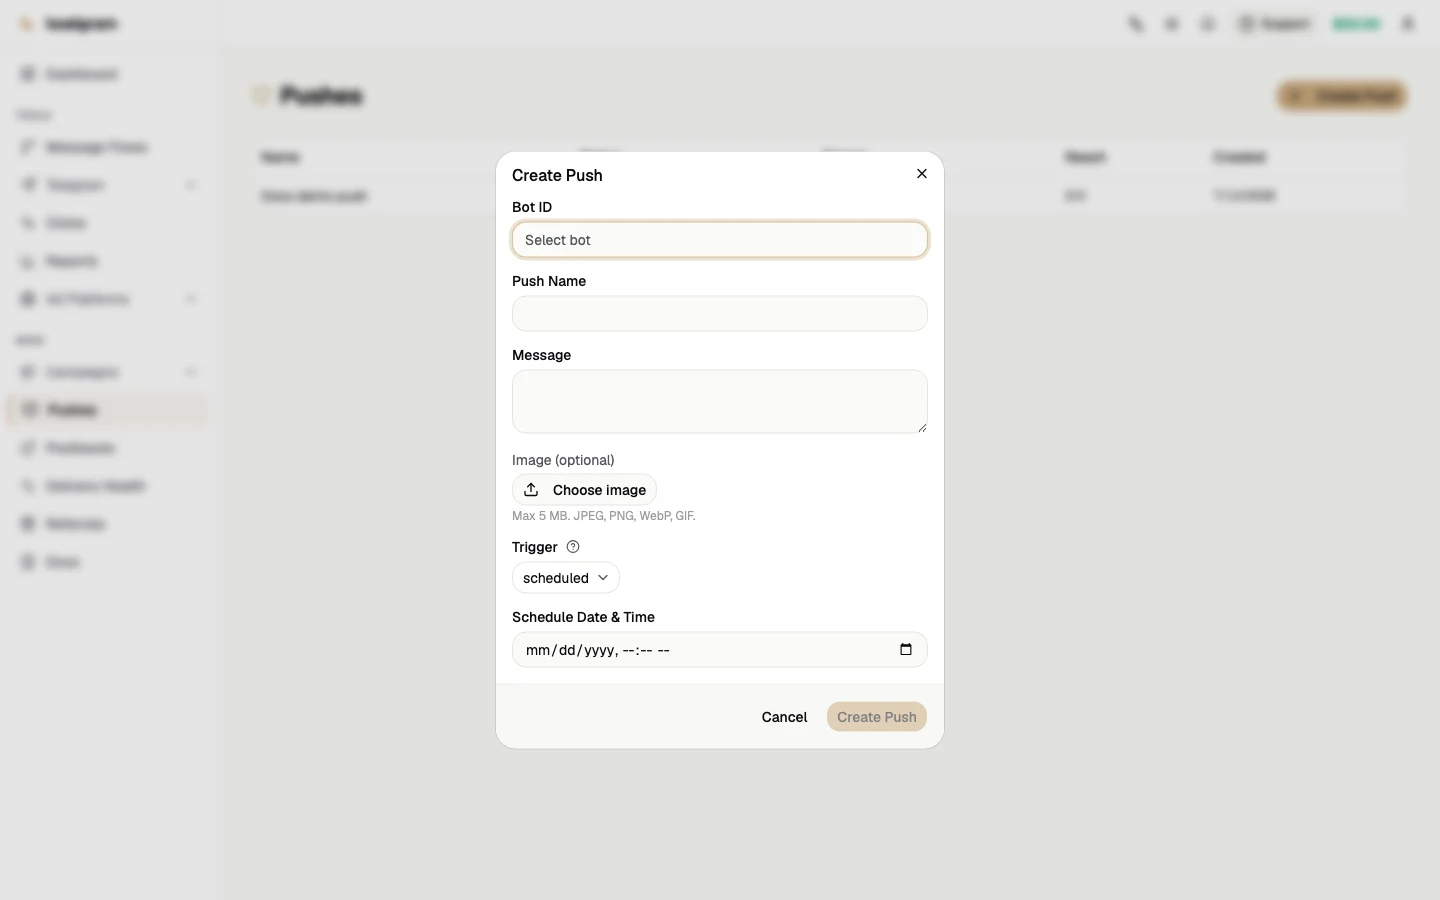Image resolution: width=1440 pixels, height=900 pixels.
Task: Focus the Push Name input field
Action: click(x=720, y=314)
